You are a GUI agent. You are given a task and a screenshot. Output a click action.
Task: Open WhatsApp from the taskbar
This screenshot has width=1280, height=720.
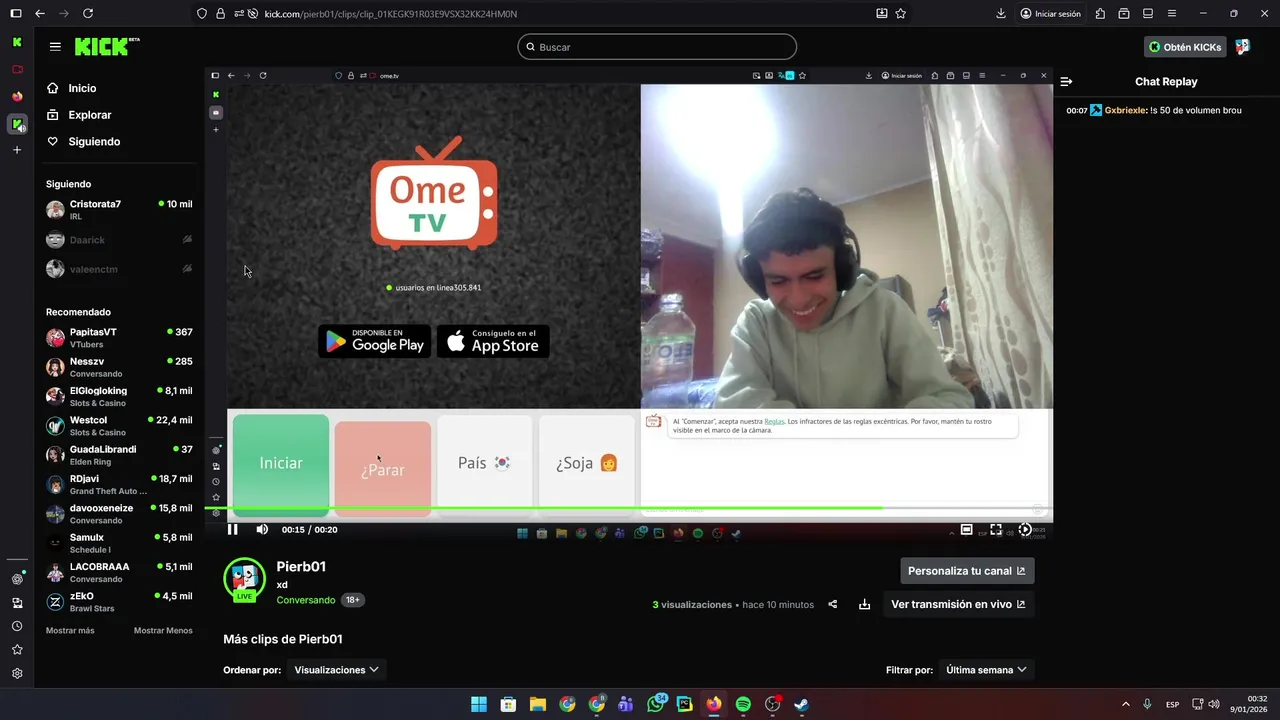(x=655, y=704)
